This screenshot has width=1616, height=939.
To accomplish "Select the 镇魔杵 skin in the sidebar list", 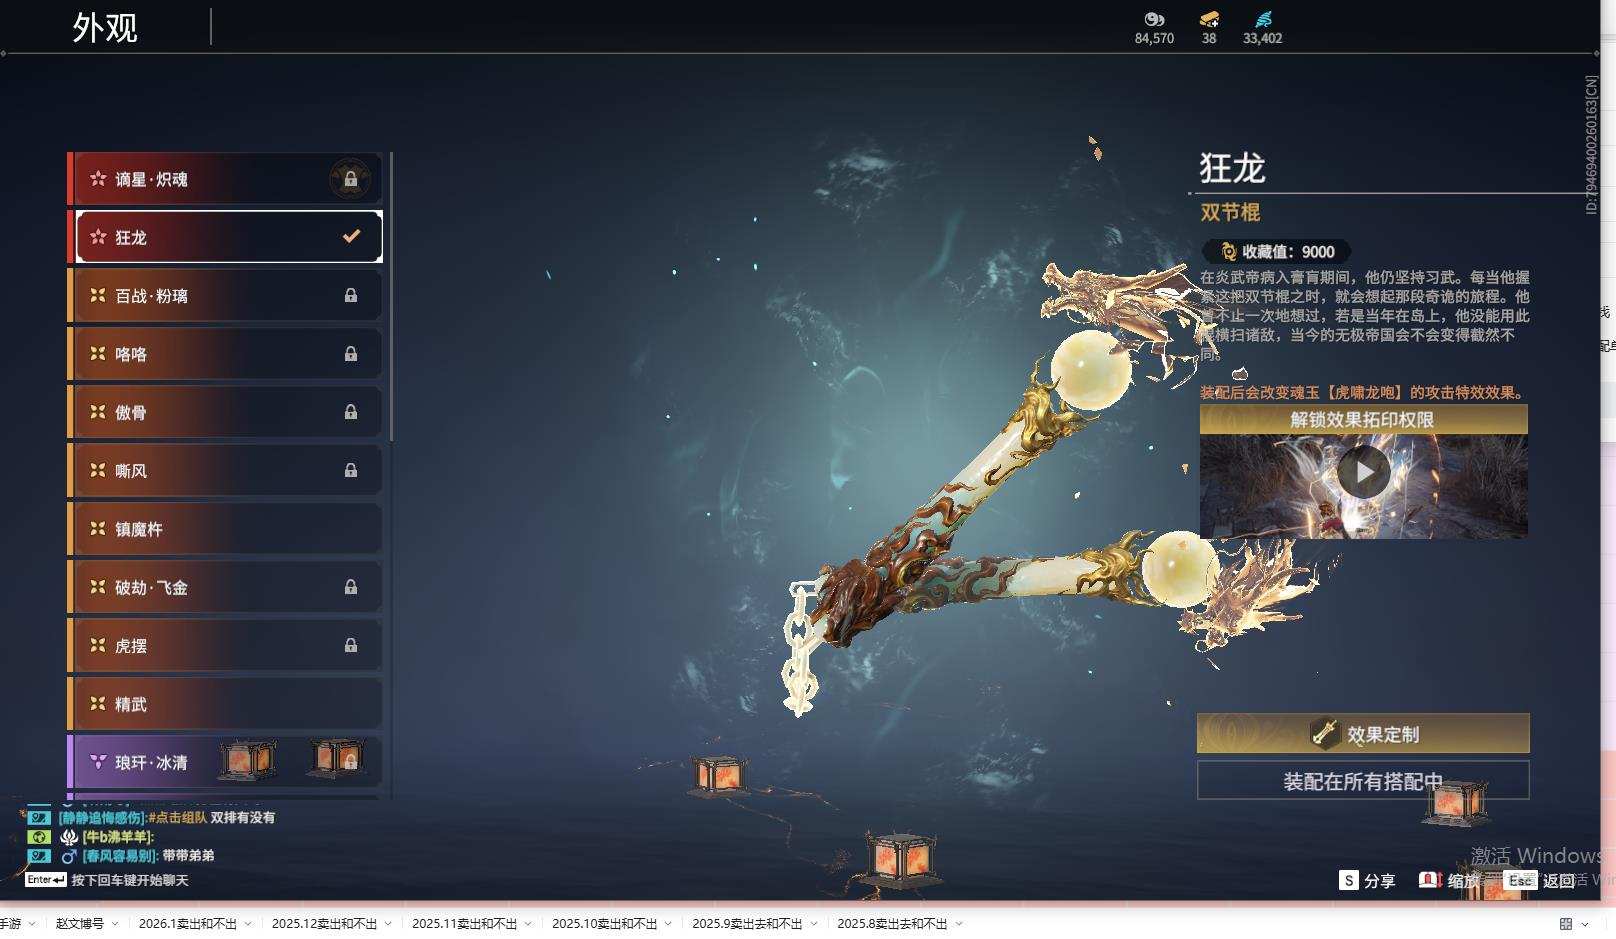I will pos(224,529).
